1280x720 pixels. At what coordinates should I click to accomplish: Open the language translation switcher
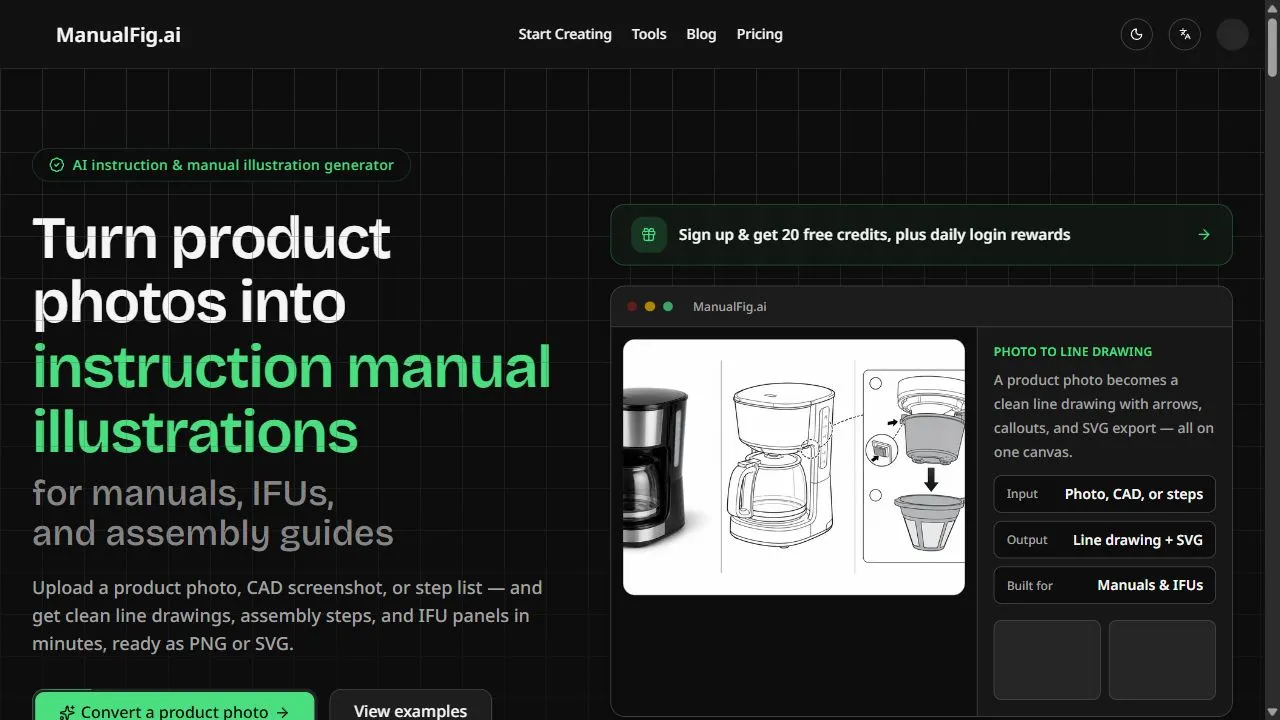(1185, 34)
